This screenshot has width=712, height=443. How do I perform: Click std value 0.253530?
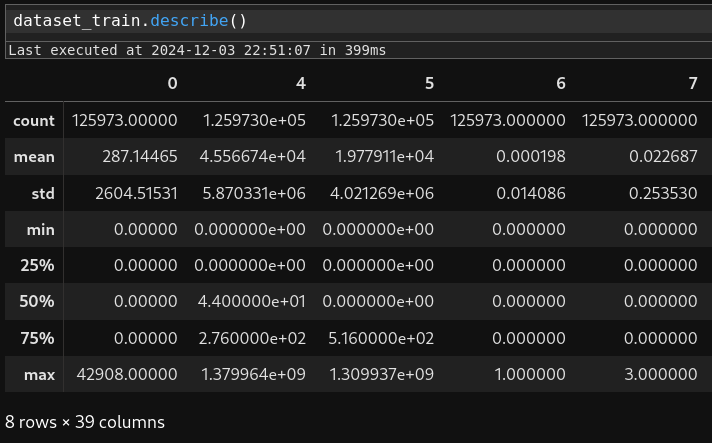pyautogui.click(x=663, y=193)
